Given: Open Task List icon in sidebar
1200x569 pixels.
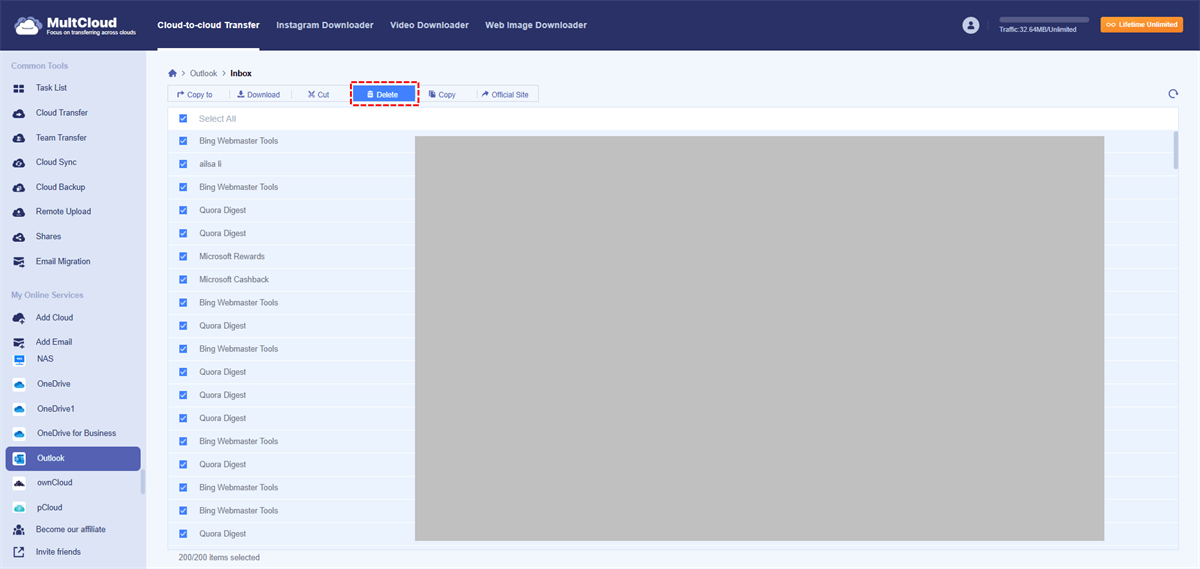Looking at the screenshot, I should tap(19, 88).
